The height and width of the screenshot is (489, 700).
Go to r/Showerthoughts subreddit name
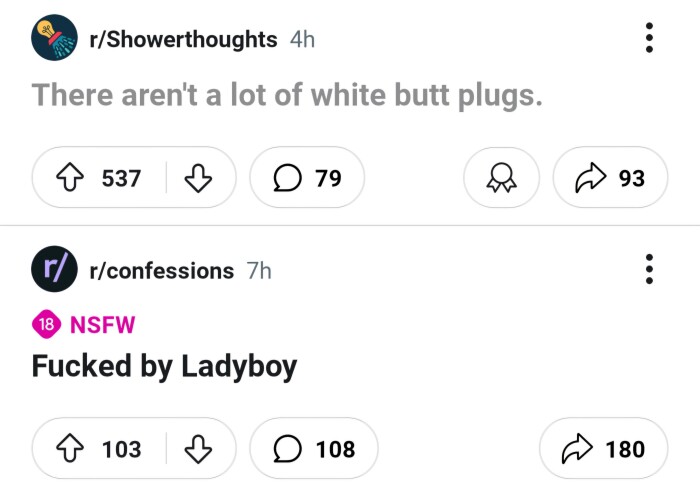click(183, 39)
